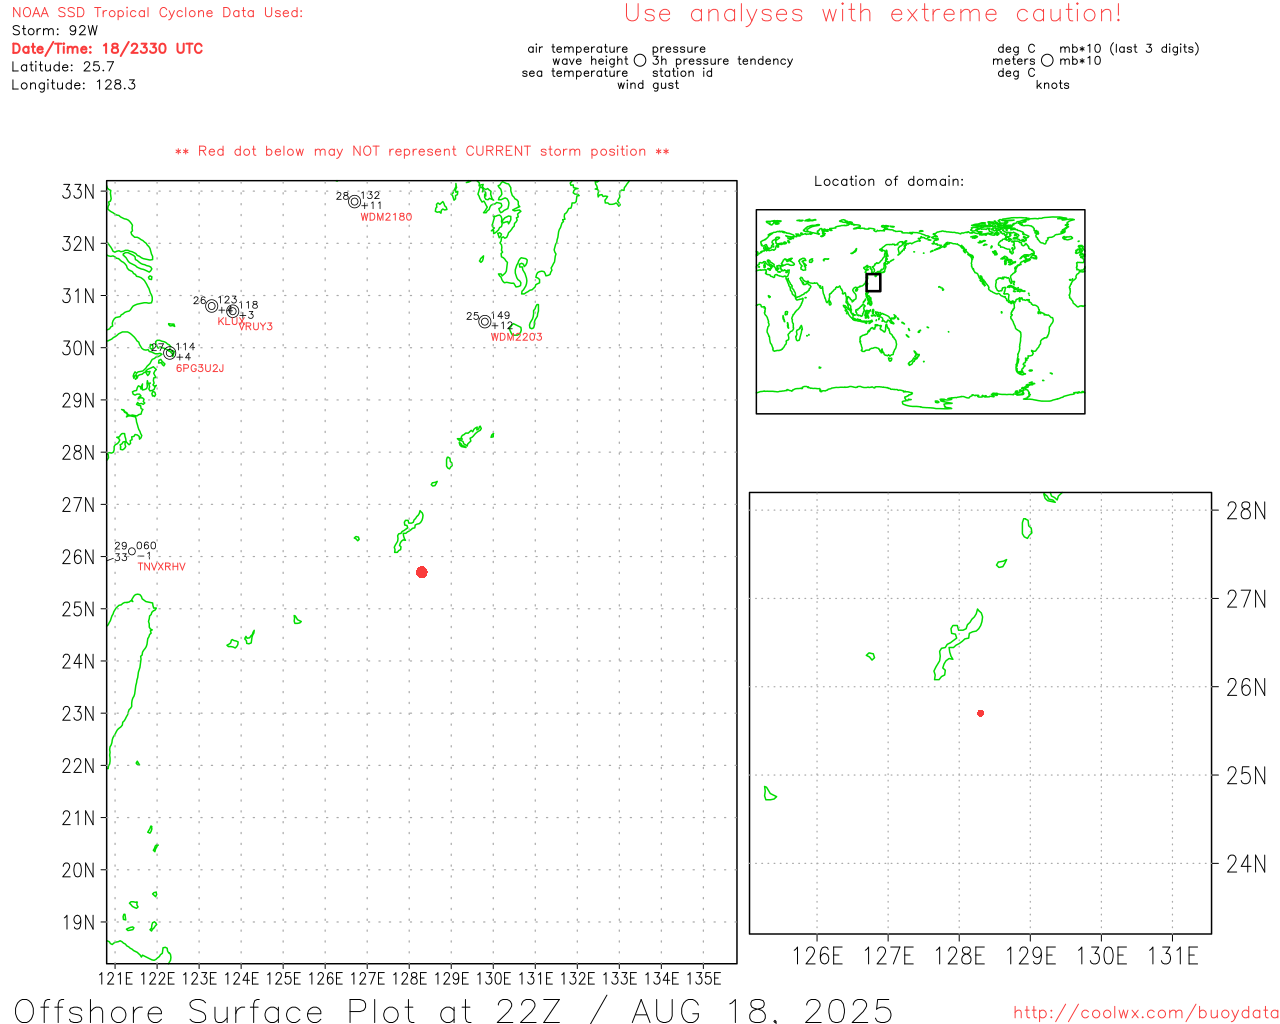Click station ID label 6PG3U2J
Image resolution: width=1280 pixels, height=1024 pixels.
[200, 368]
